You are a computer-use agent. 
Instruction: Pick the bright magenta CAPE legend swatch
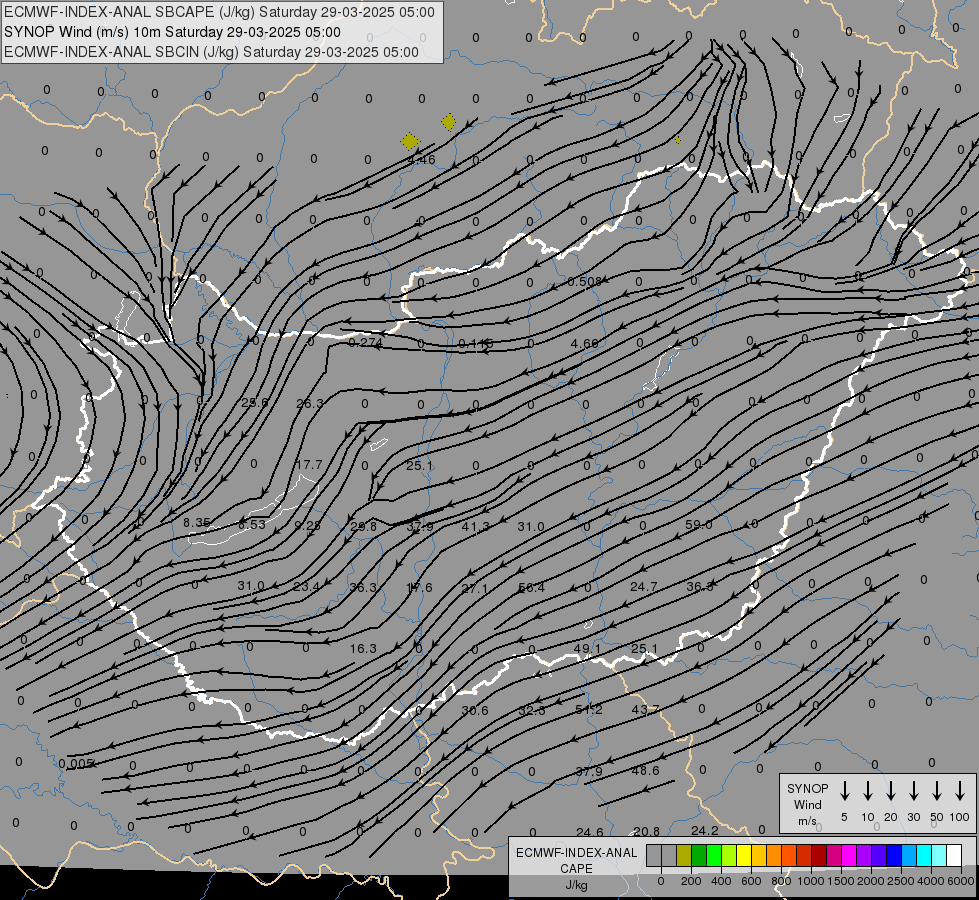click(x=849, y=855)
